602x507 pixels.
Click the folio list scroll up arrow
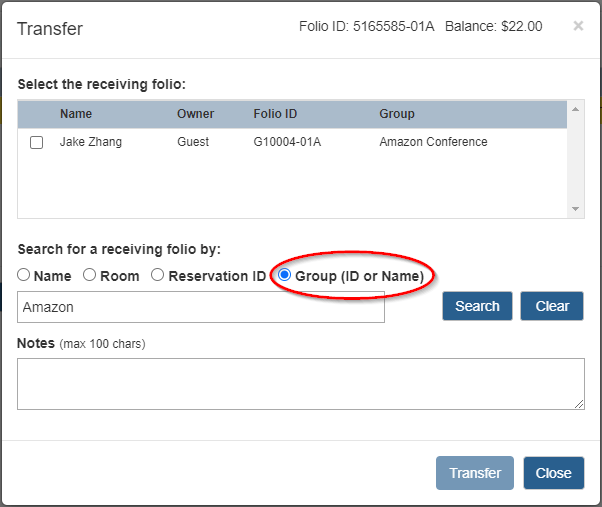coord(575,109)
